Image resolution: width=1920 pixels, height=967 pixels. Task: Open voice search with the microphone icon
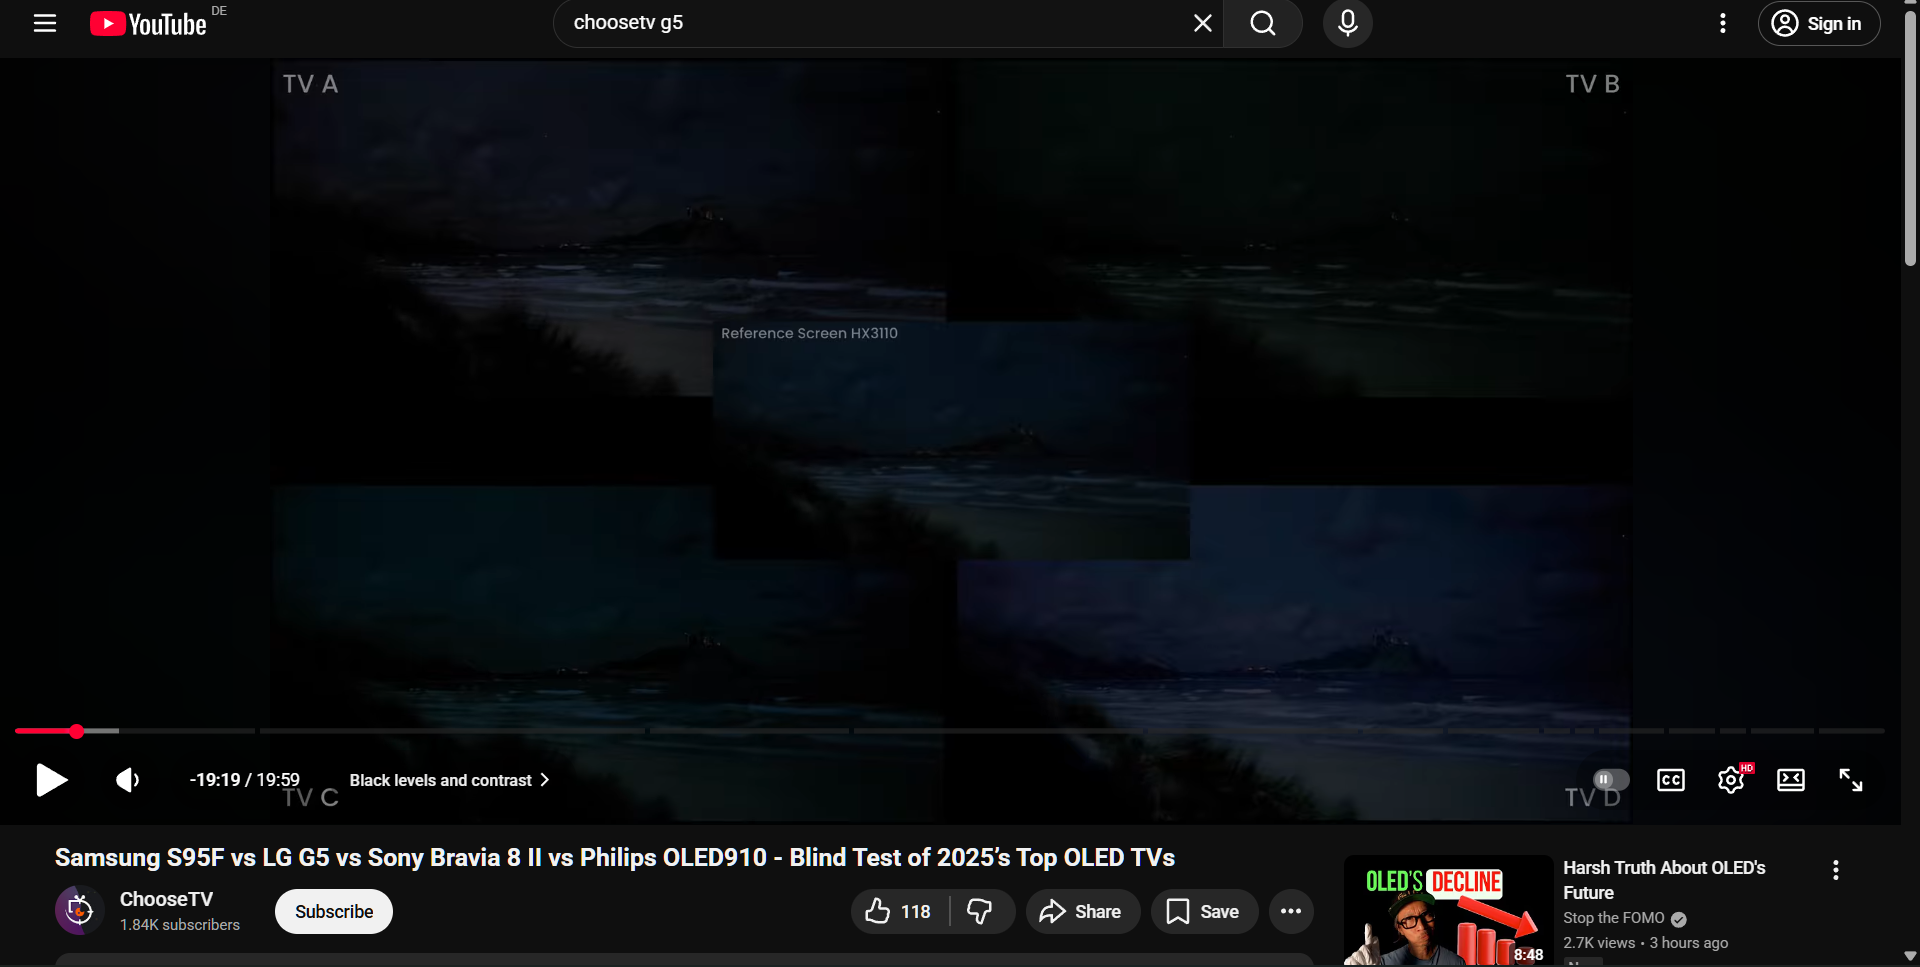1347,23
